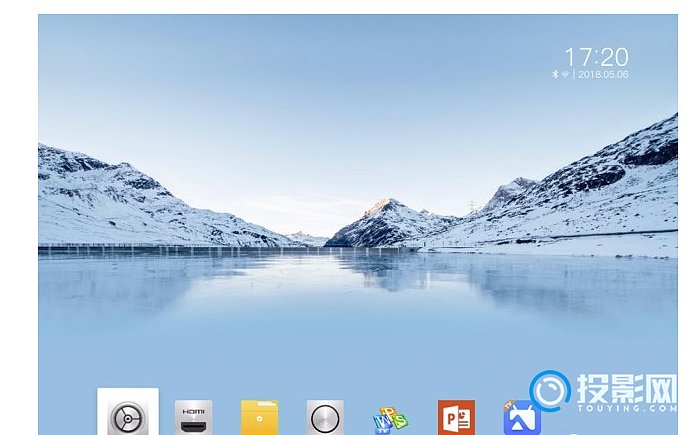Open the round gray circle app
Viewport: 699px width, 435px height.
click(x=325, y=417)
